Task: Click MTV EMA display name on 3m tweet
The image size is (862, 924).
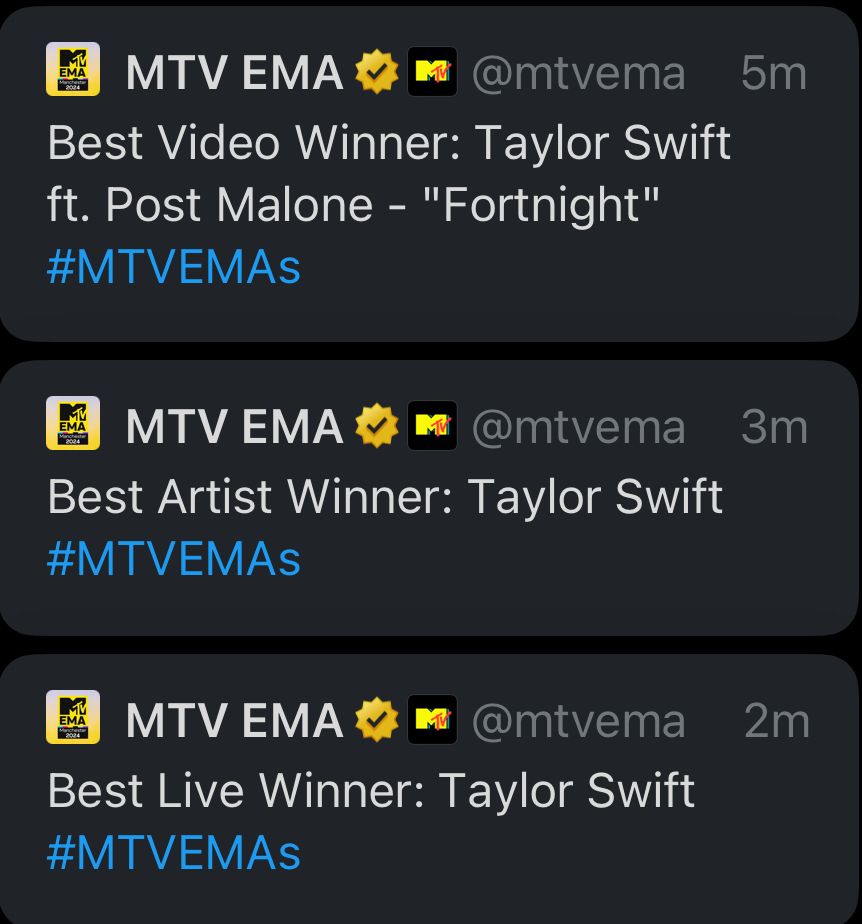Action: [x=234, y=427]
